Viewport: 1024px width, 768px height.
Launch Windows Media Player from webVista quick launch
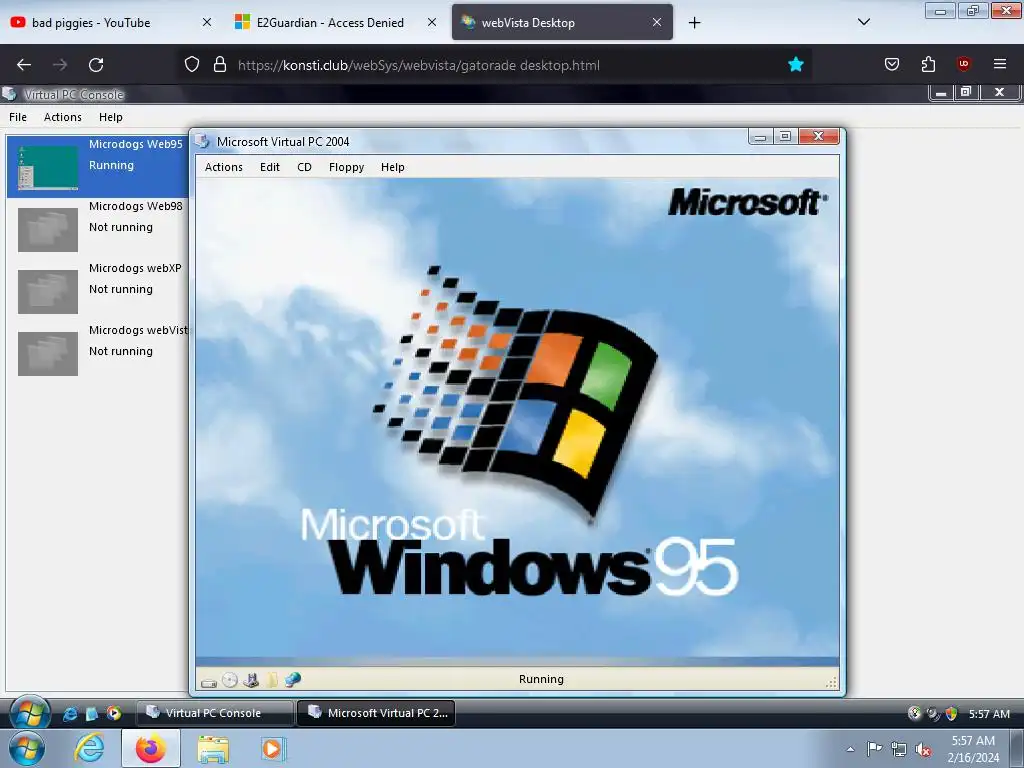pos(114,713)
